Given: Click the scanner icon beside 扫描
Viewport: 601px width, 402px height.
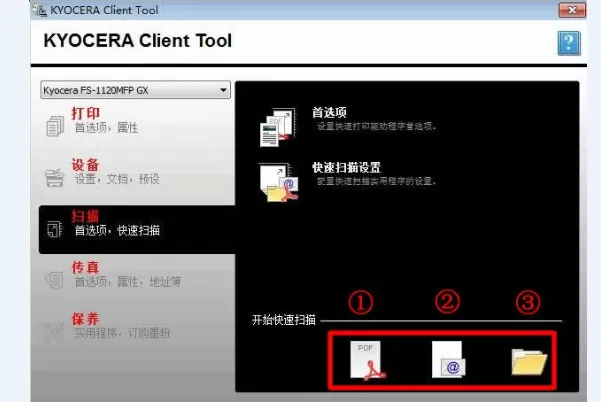Looking at the screenshot, I should [x=54, y=229].
